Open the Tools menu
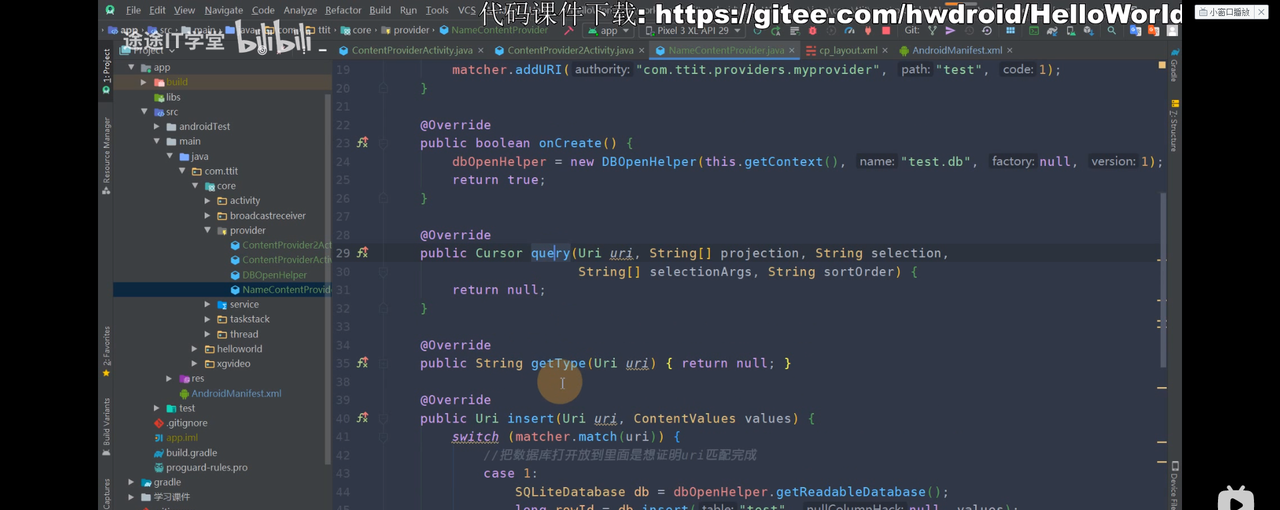 coord(437,10)
